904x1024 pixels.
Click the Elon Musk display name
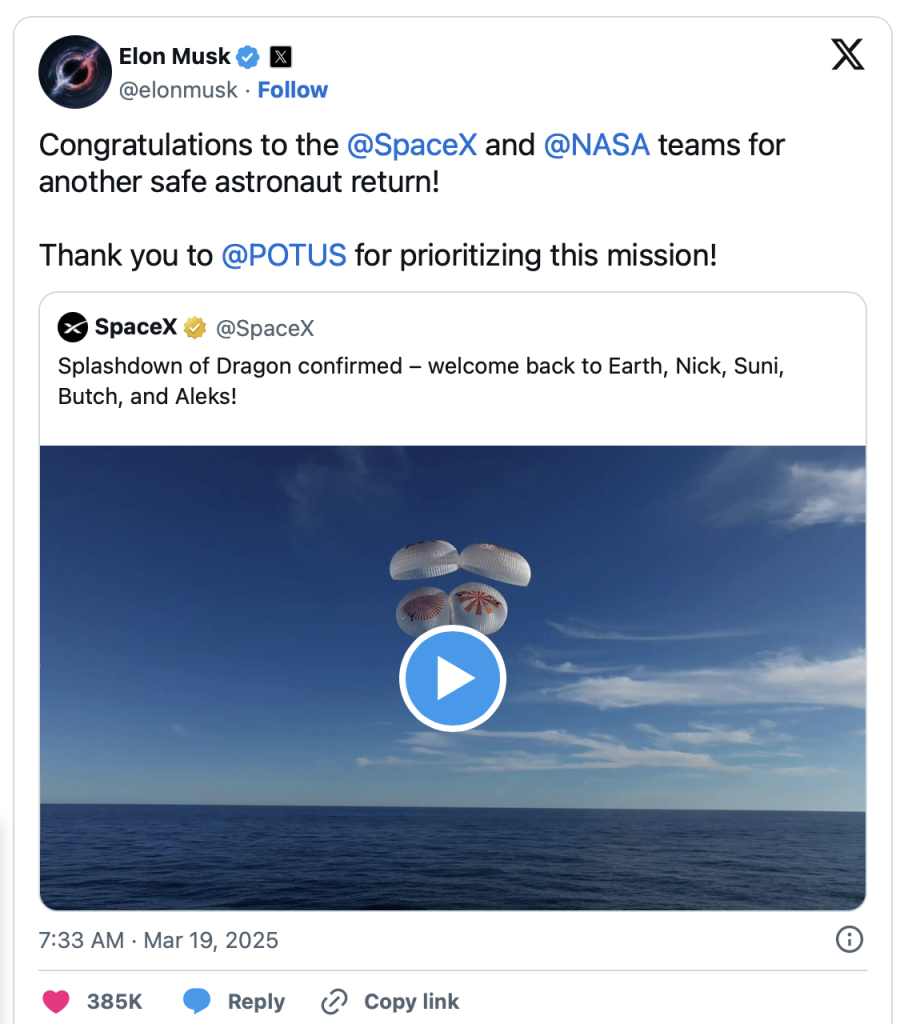pos(174,56)
